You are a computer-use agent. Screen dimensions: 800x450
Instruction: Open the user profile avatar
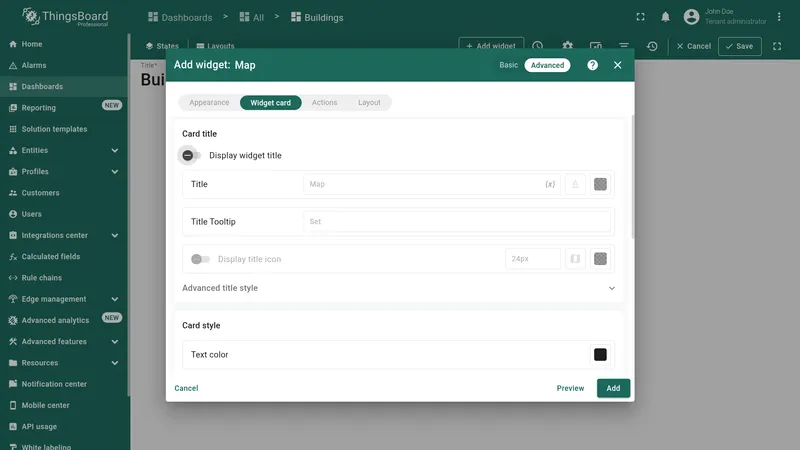point(691,17)
